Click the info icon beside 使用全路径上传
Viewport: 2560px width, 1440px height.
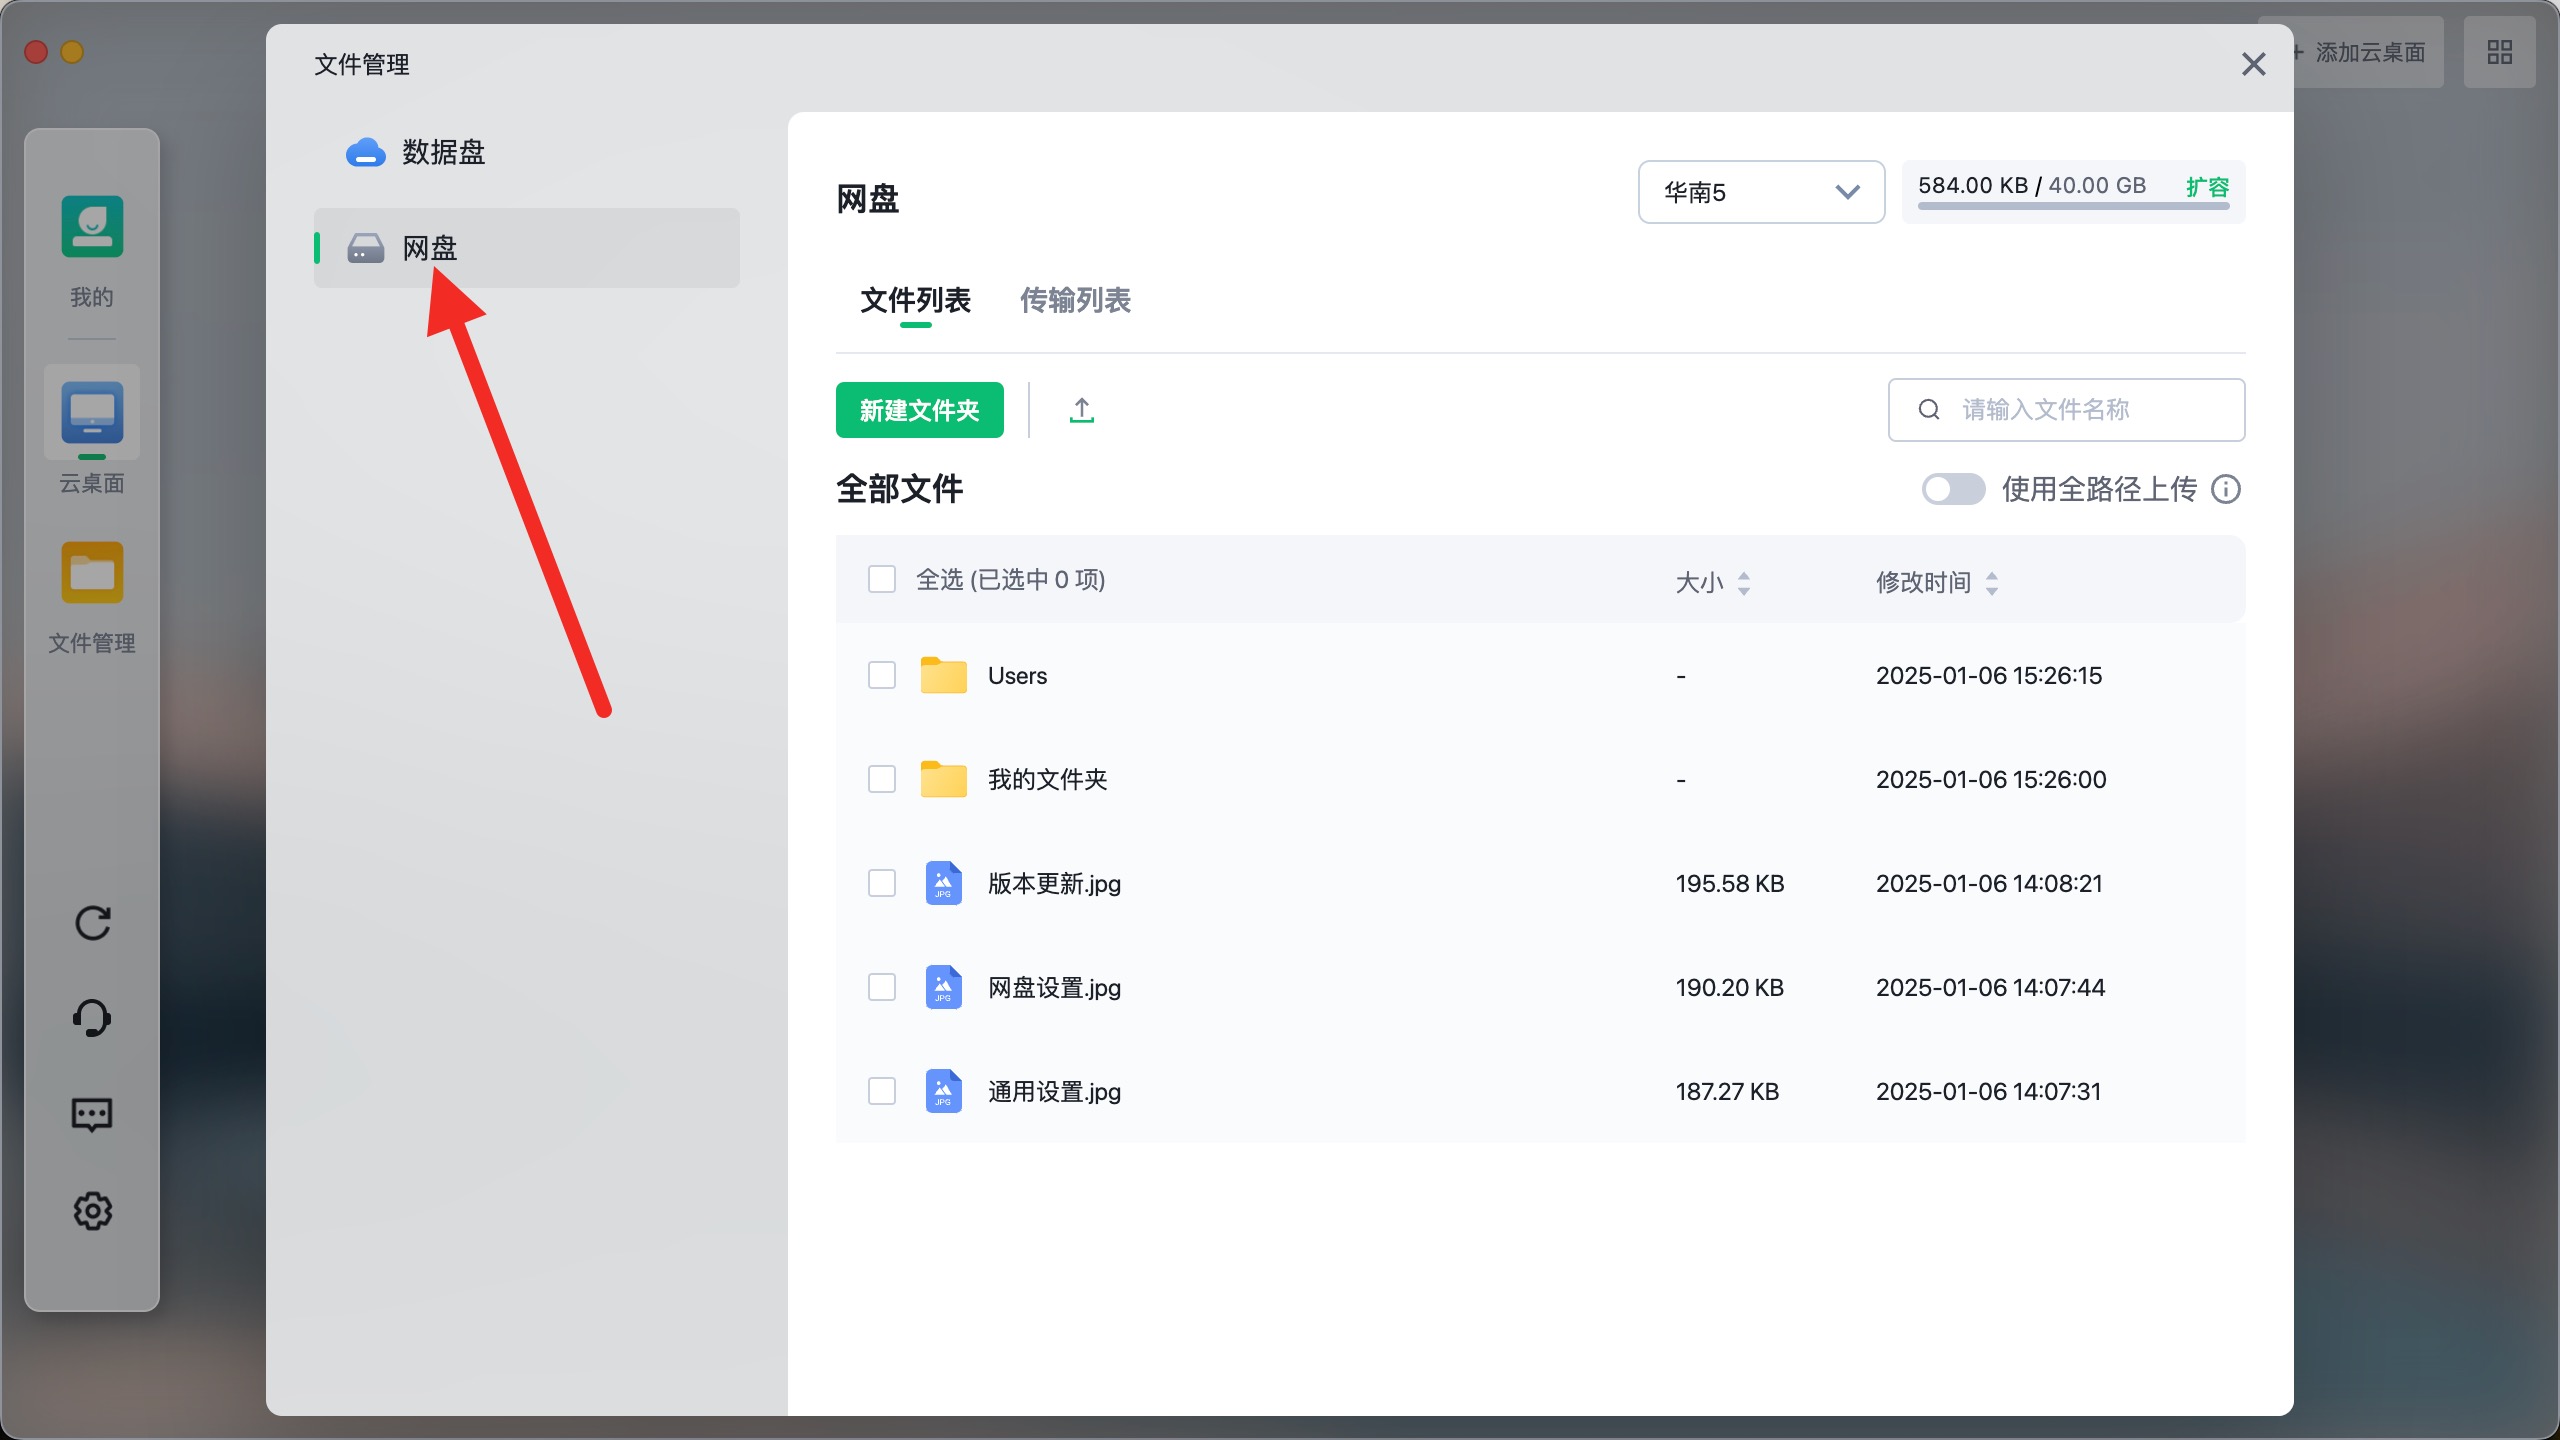[2226, 489]
